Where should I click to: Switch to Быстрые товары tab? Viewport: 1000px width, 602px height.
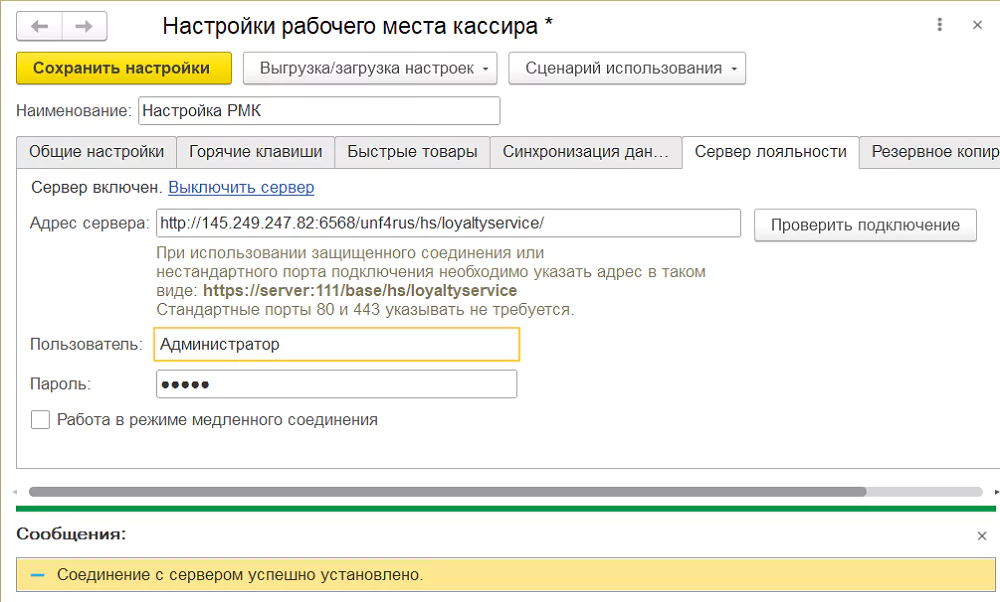click(412, 152)
